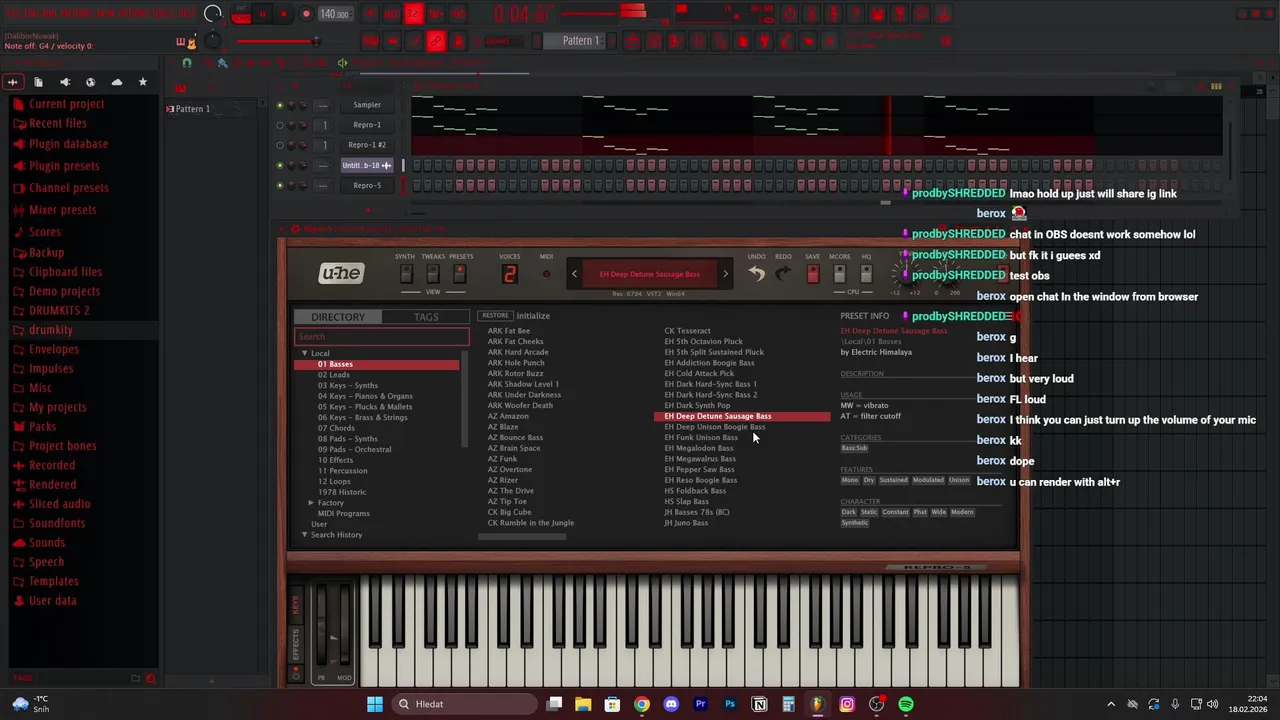
Task: Click the u-he logo in Repro
Action: [x=341, y=274]
